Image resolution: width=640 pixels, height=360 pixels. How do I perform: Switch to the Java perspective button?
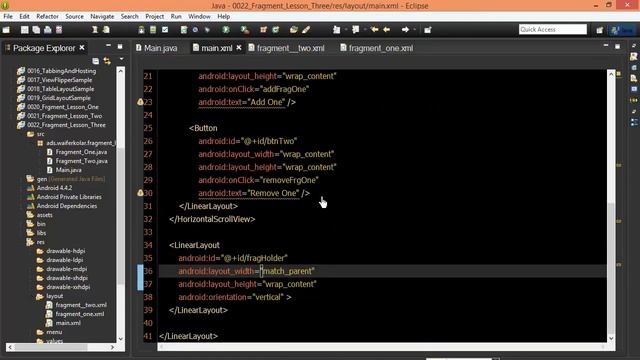click(623, 30)
